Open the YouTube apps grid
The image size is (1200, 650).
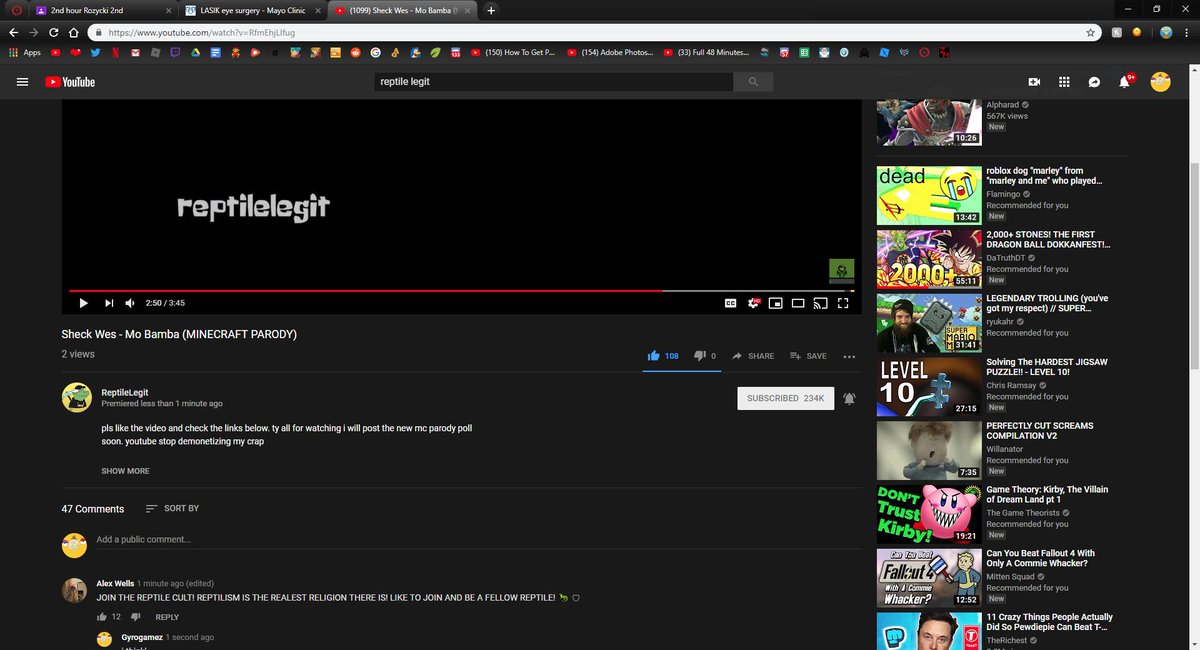(1064, 82)
